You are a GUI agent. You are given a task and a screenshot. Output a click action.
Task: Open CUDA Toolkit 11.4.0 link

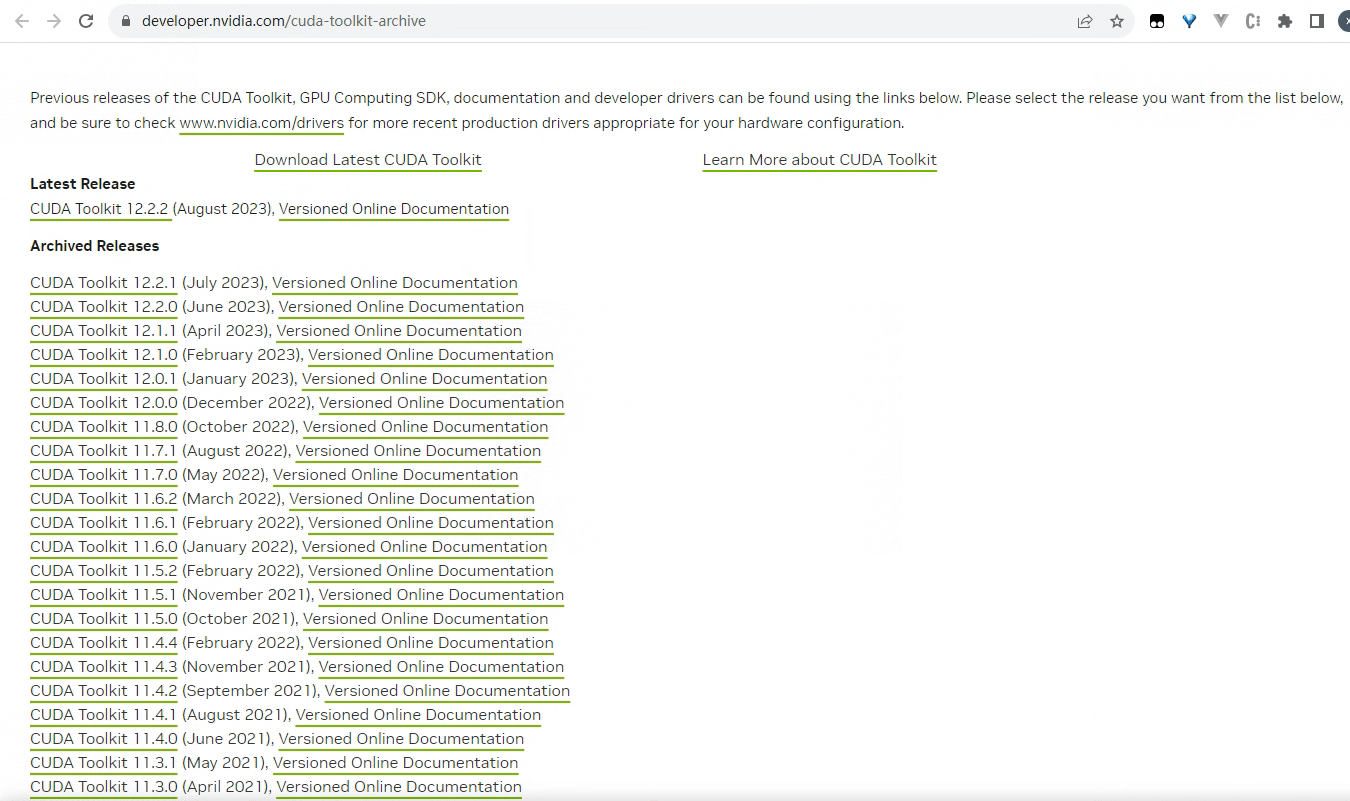[104, 739]
